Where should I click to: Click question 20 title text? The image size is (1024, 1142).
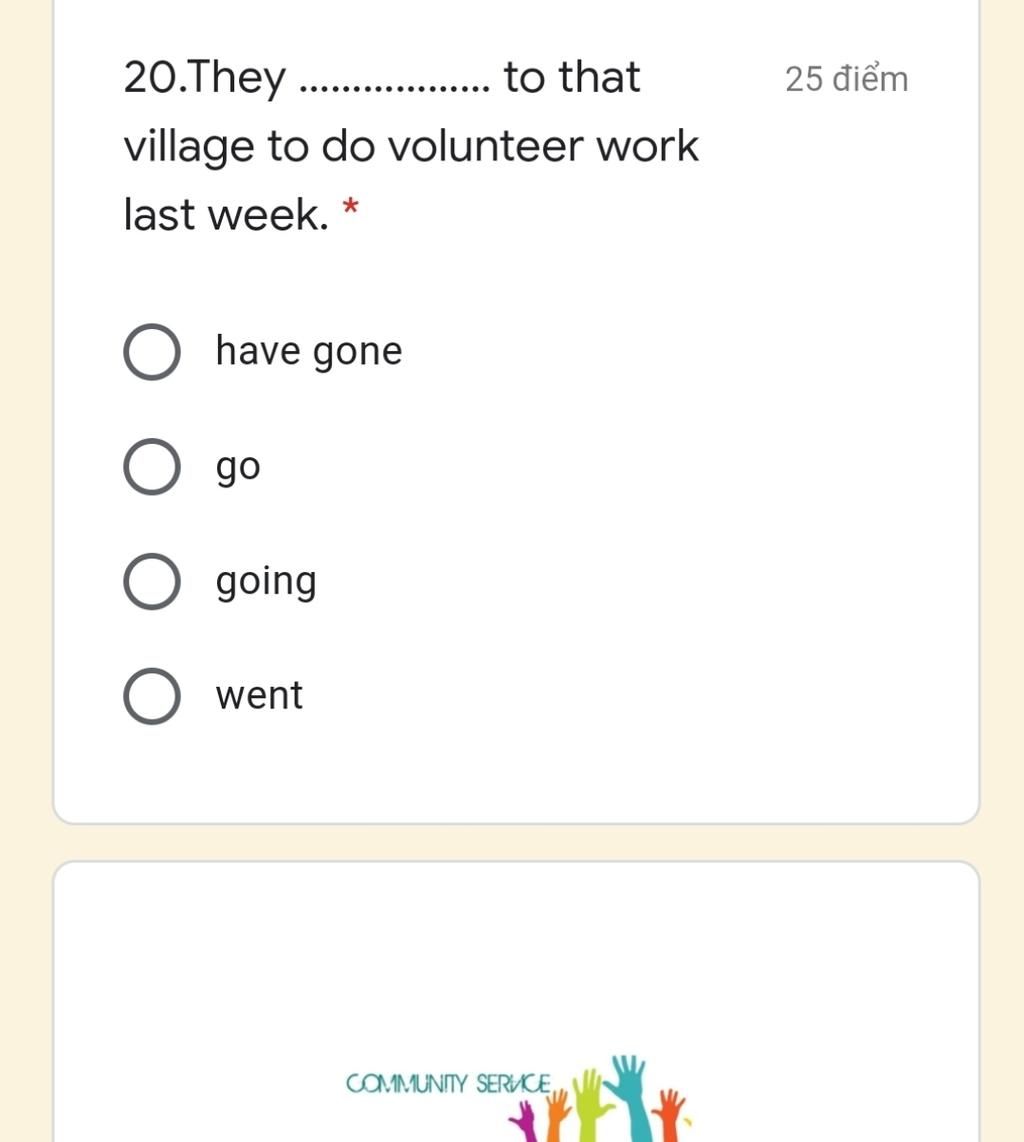[411, 146]
